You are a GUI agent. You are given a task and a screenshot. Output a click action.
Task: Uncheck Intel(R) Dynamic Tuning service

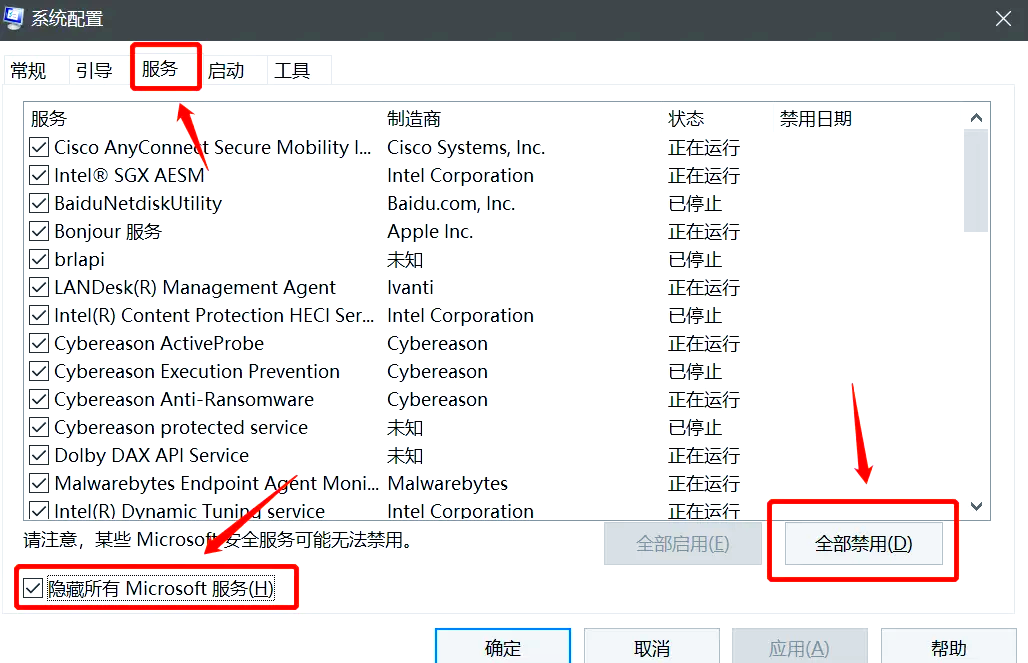click(39, 511)
